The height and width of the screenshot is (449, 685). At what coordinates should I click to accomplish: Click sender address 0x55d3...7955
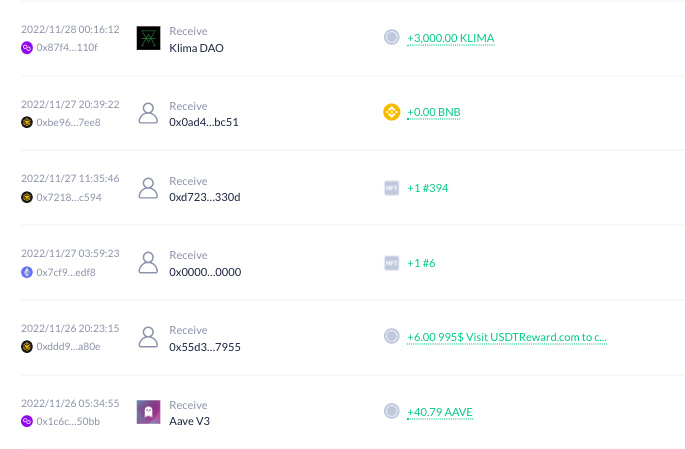(x=204, y=347)
